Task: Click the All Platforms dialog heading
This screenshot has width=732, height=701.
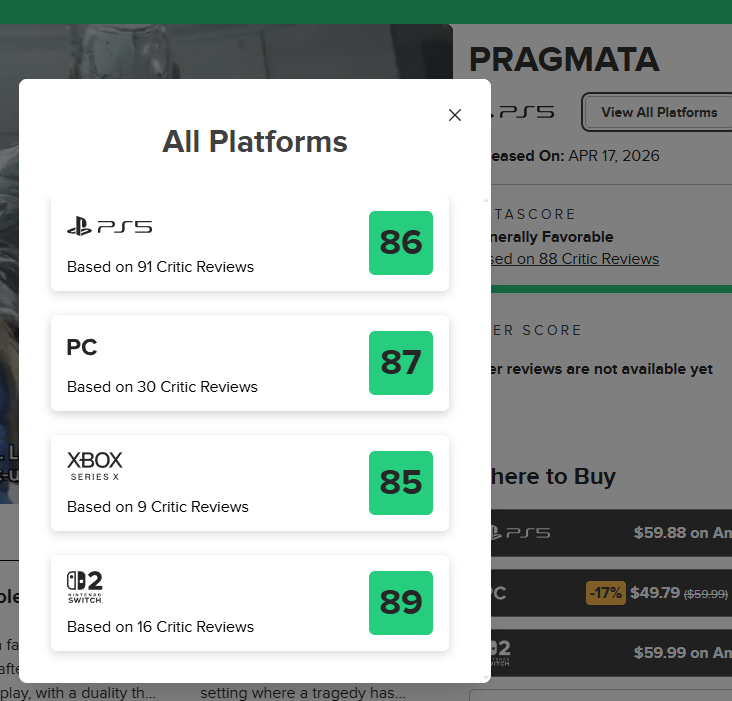Action: 255,141
